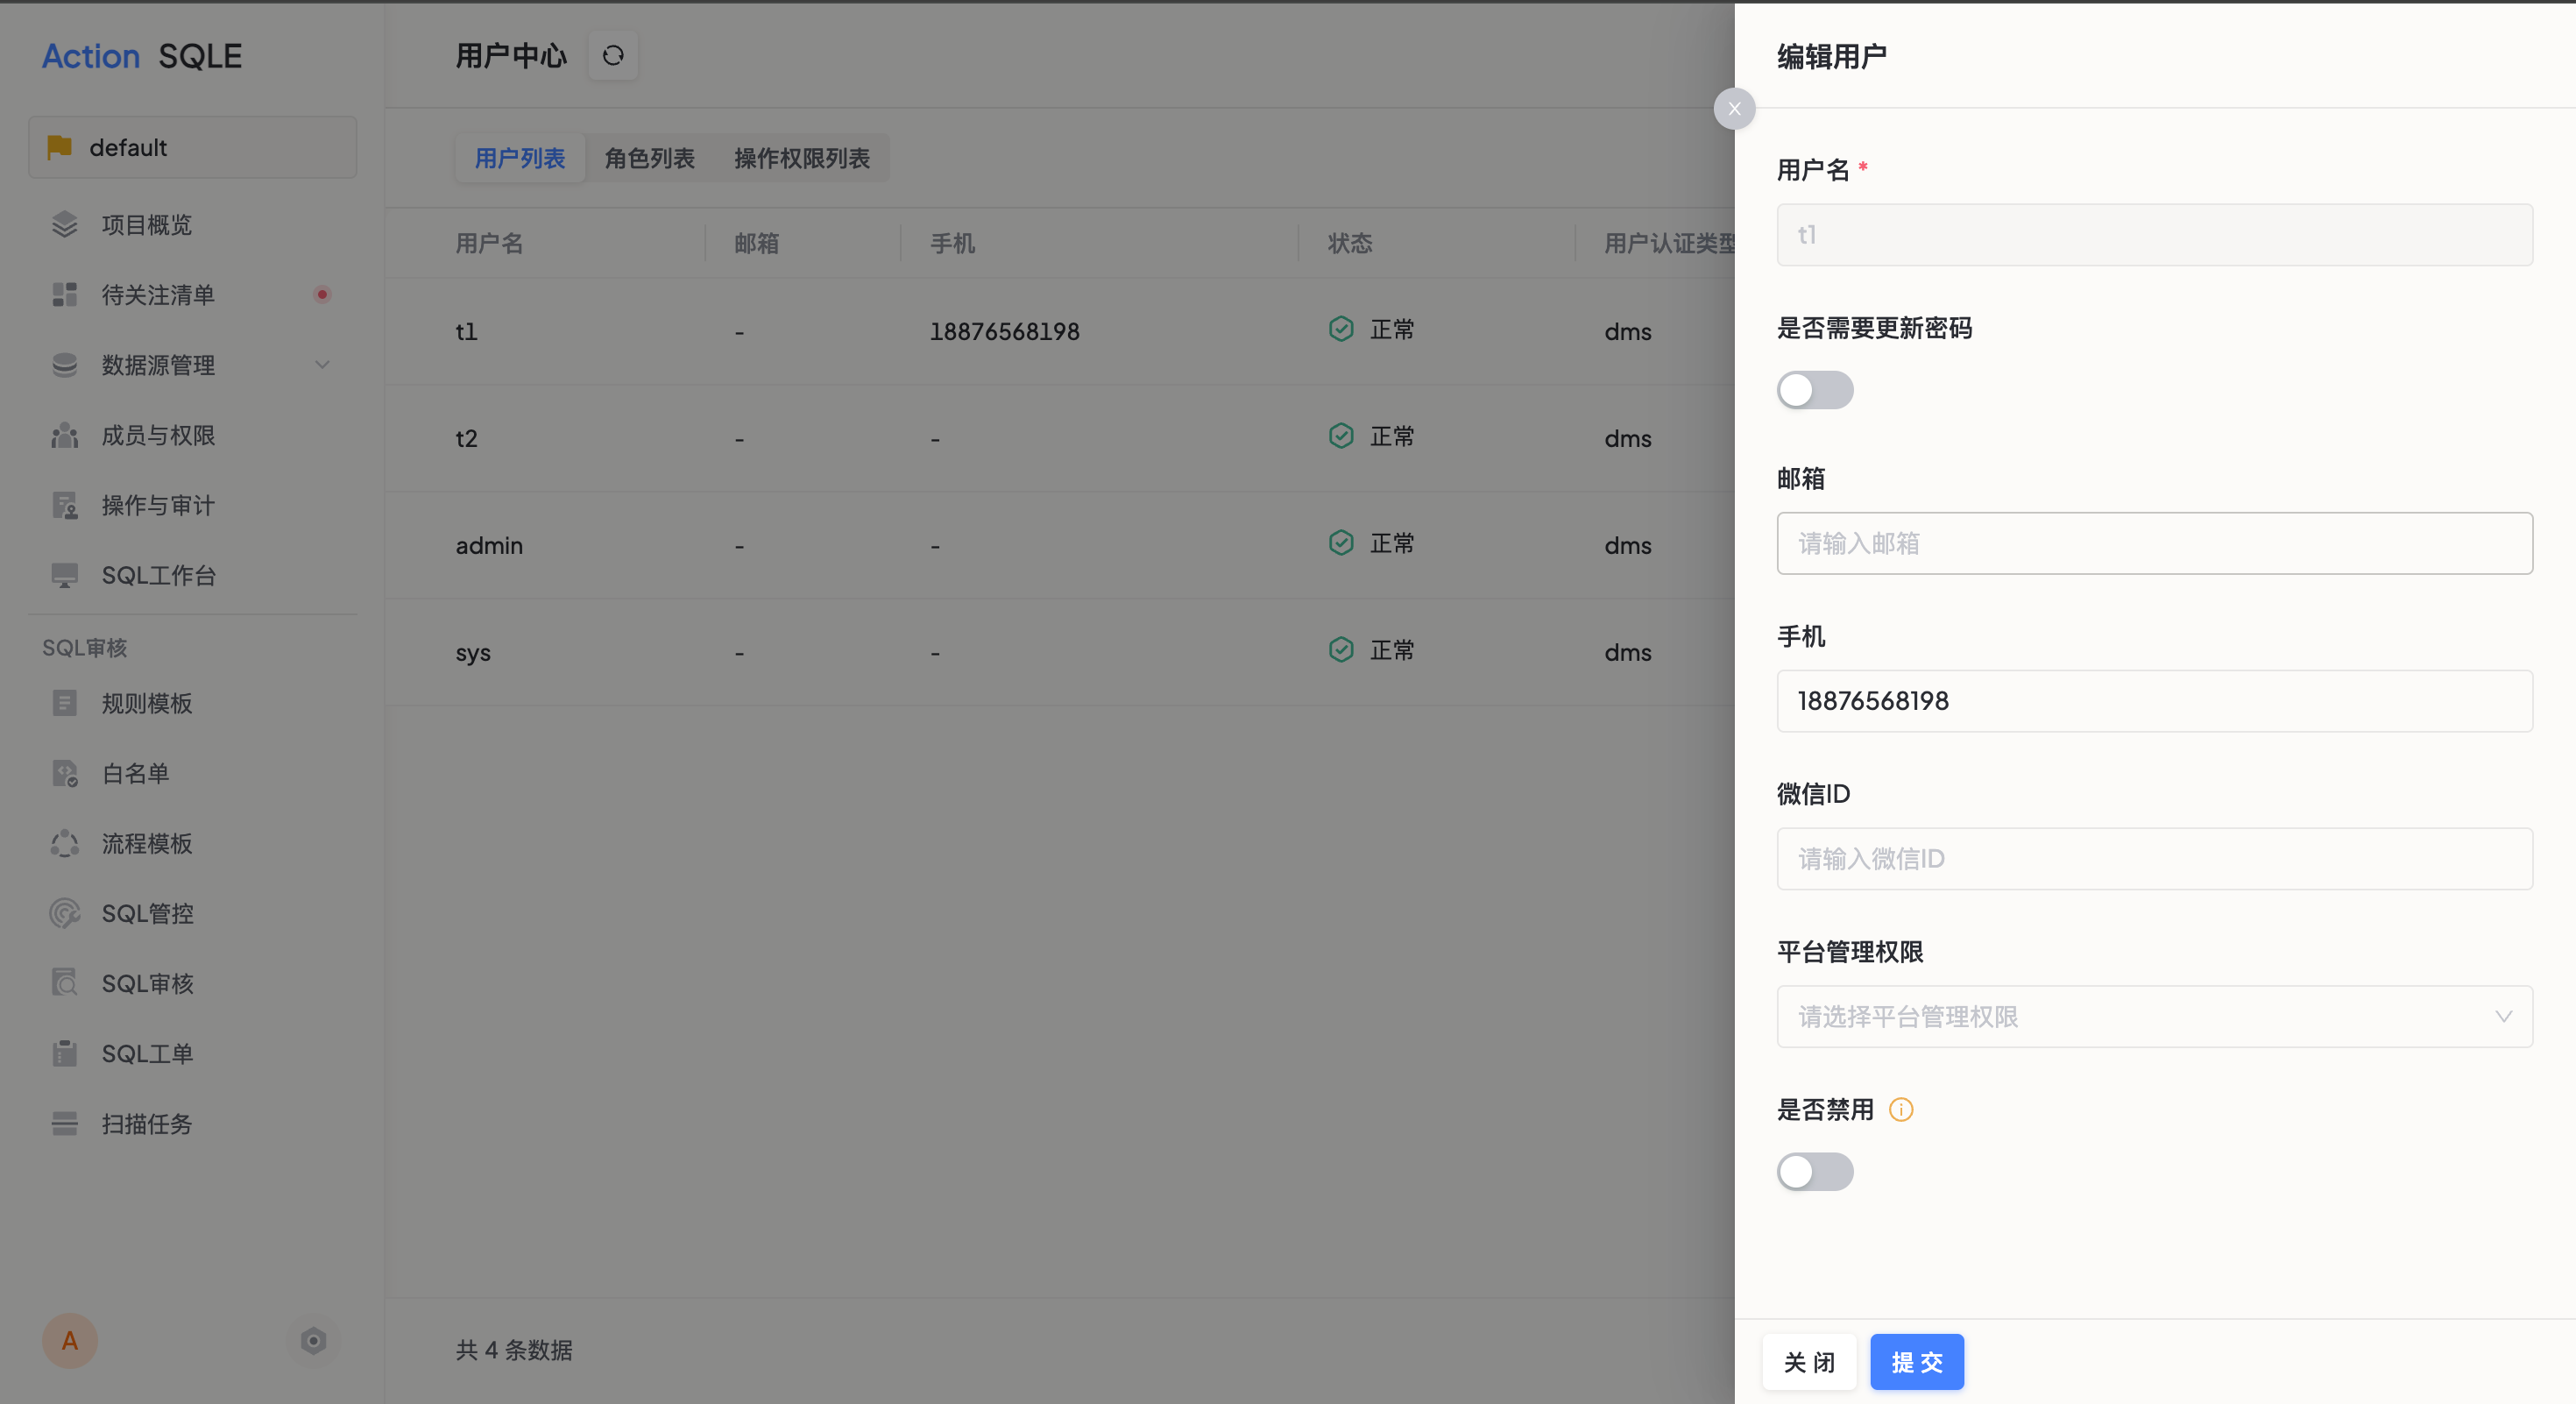Image resolution: width=2576 pixels, height=1404 pixels.
Task: Click the SQL管控 sidebar icon
Action: tap(64, 911)
